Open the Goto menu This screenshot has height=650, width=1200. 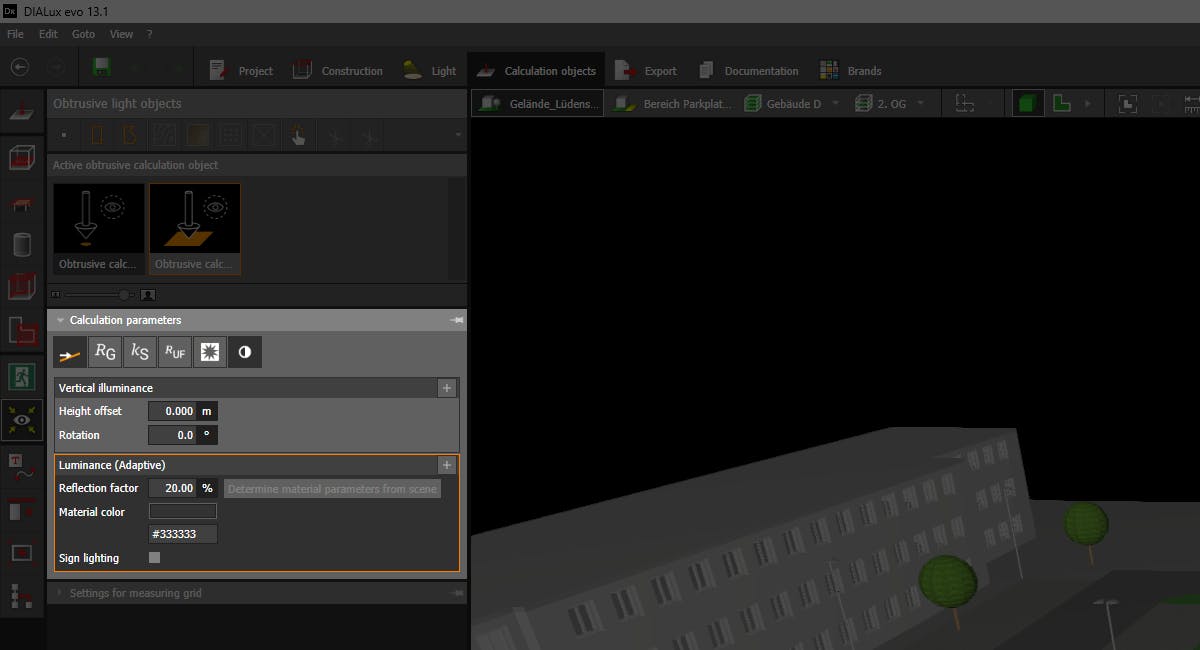pyautogui.click(x=83, y=34)
